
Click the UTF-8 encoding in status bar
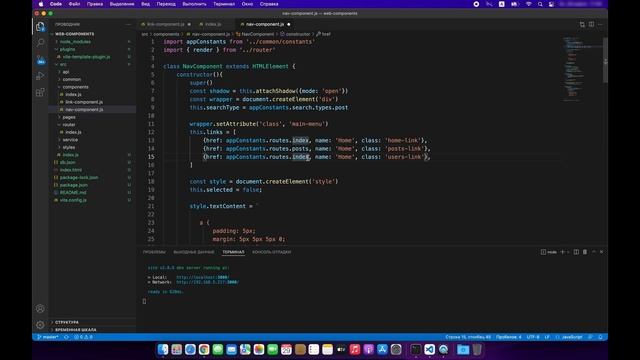tap(533, 337)
